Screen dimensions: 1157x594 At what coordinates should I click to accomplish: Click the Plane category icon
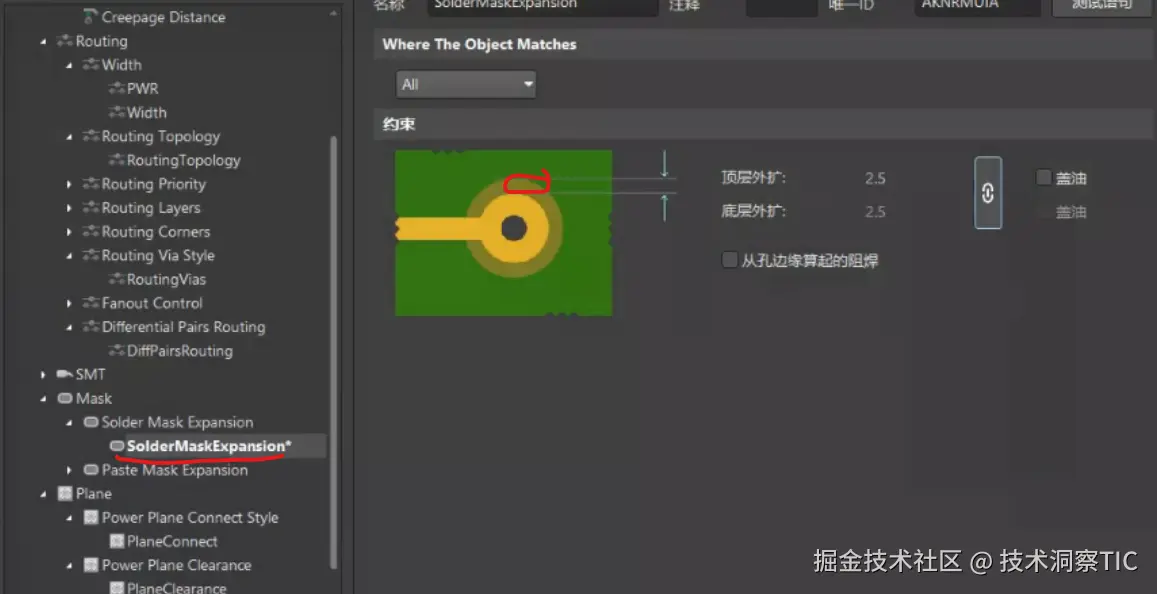[65, 494]
